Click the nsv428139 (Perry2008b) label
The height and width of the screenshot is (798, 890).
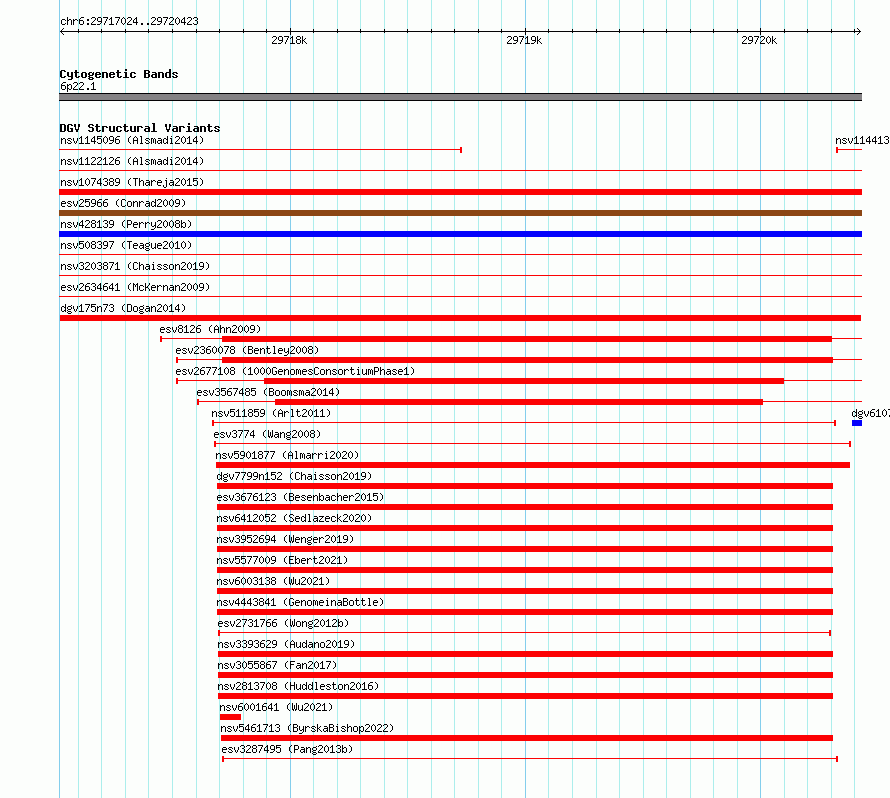tap(126, 224)
